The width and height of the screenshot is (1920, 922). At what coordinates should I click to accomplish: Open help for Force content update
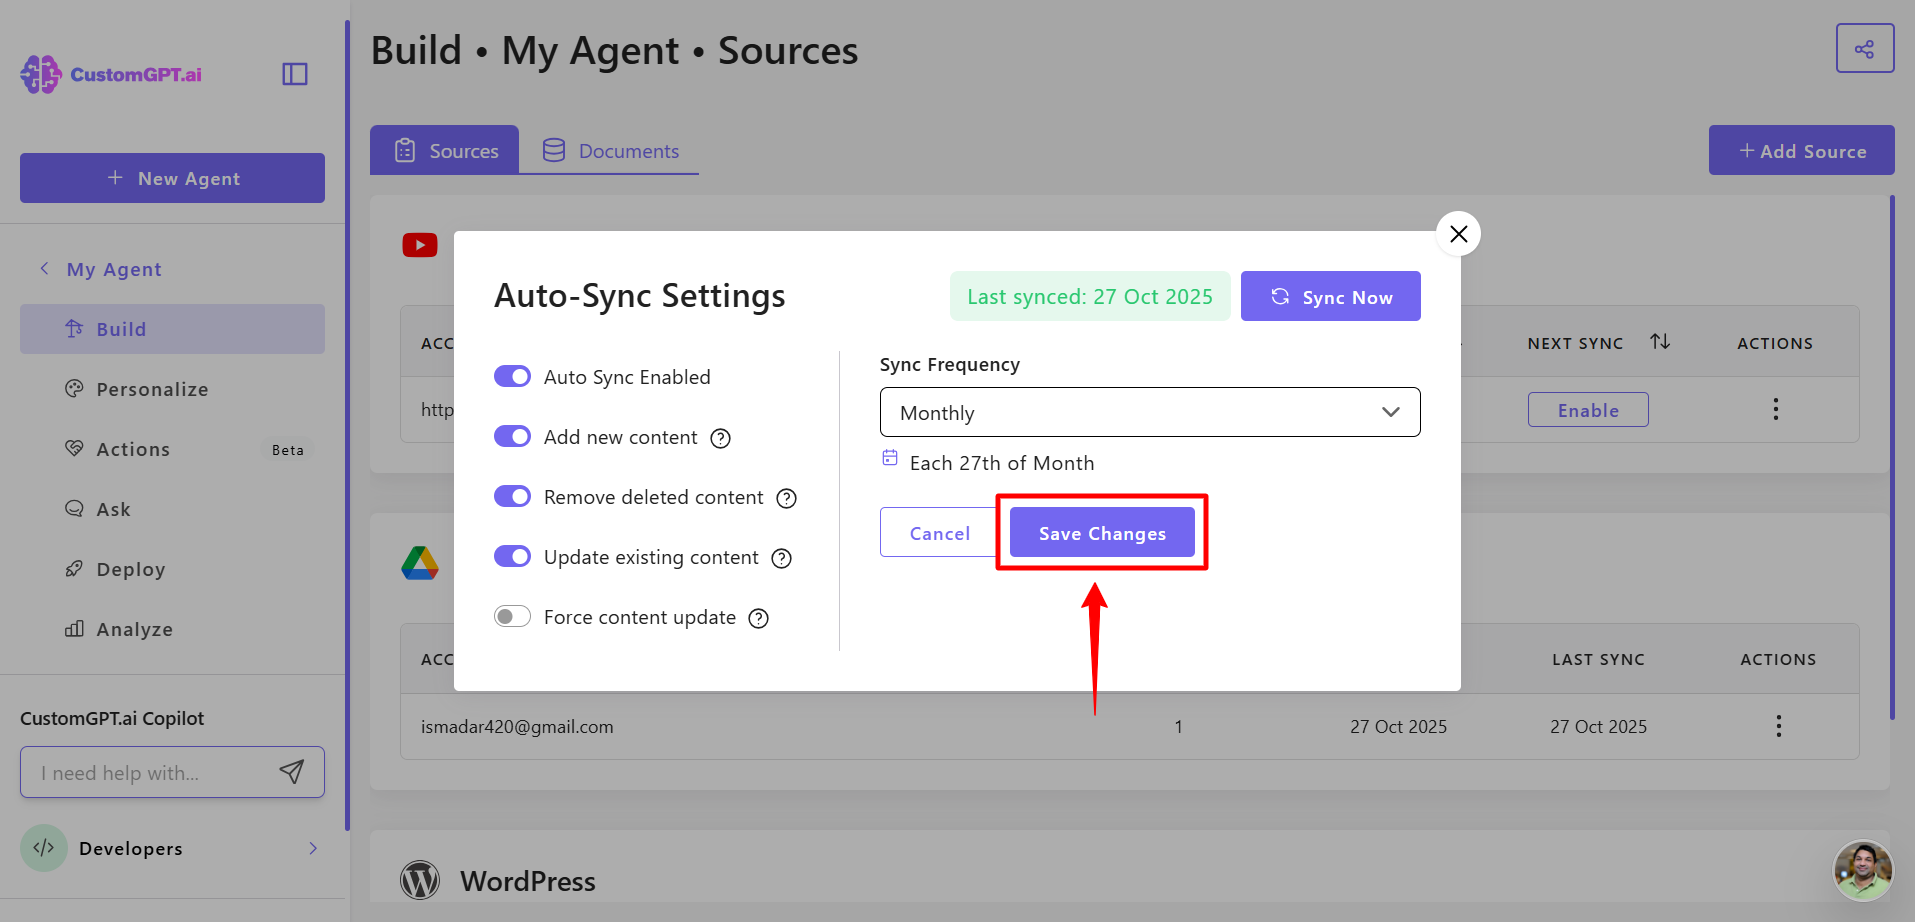point(759,618)
